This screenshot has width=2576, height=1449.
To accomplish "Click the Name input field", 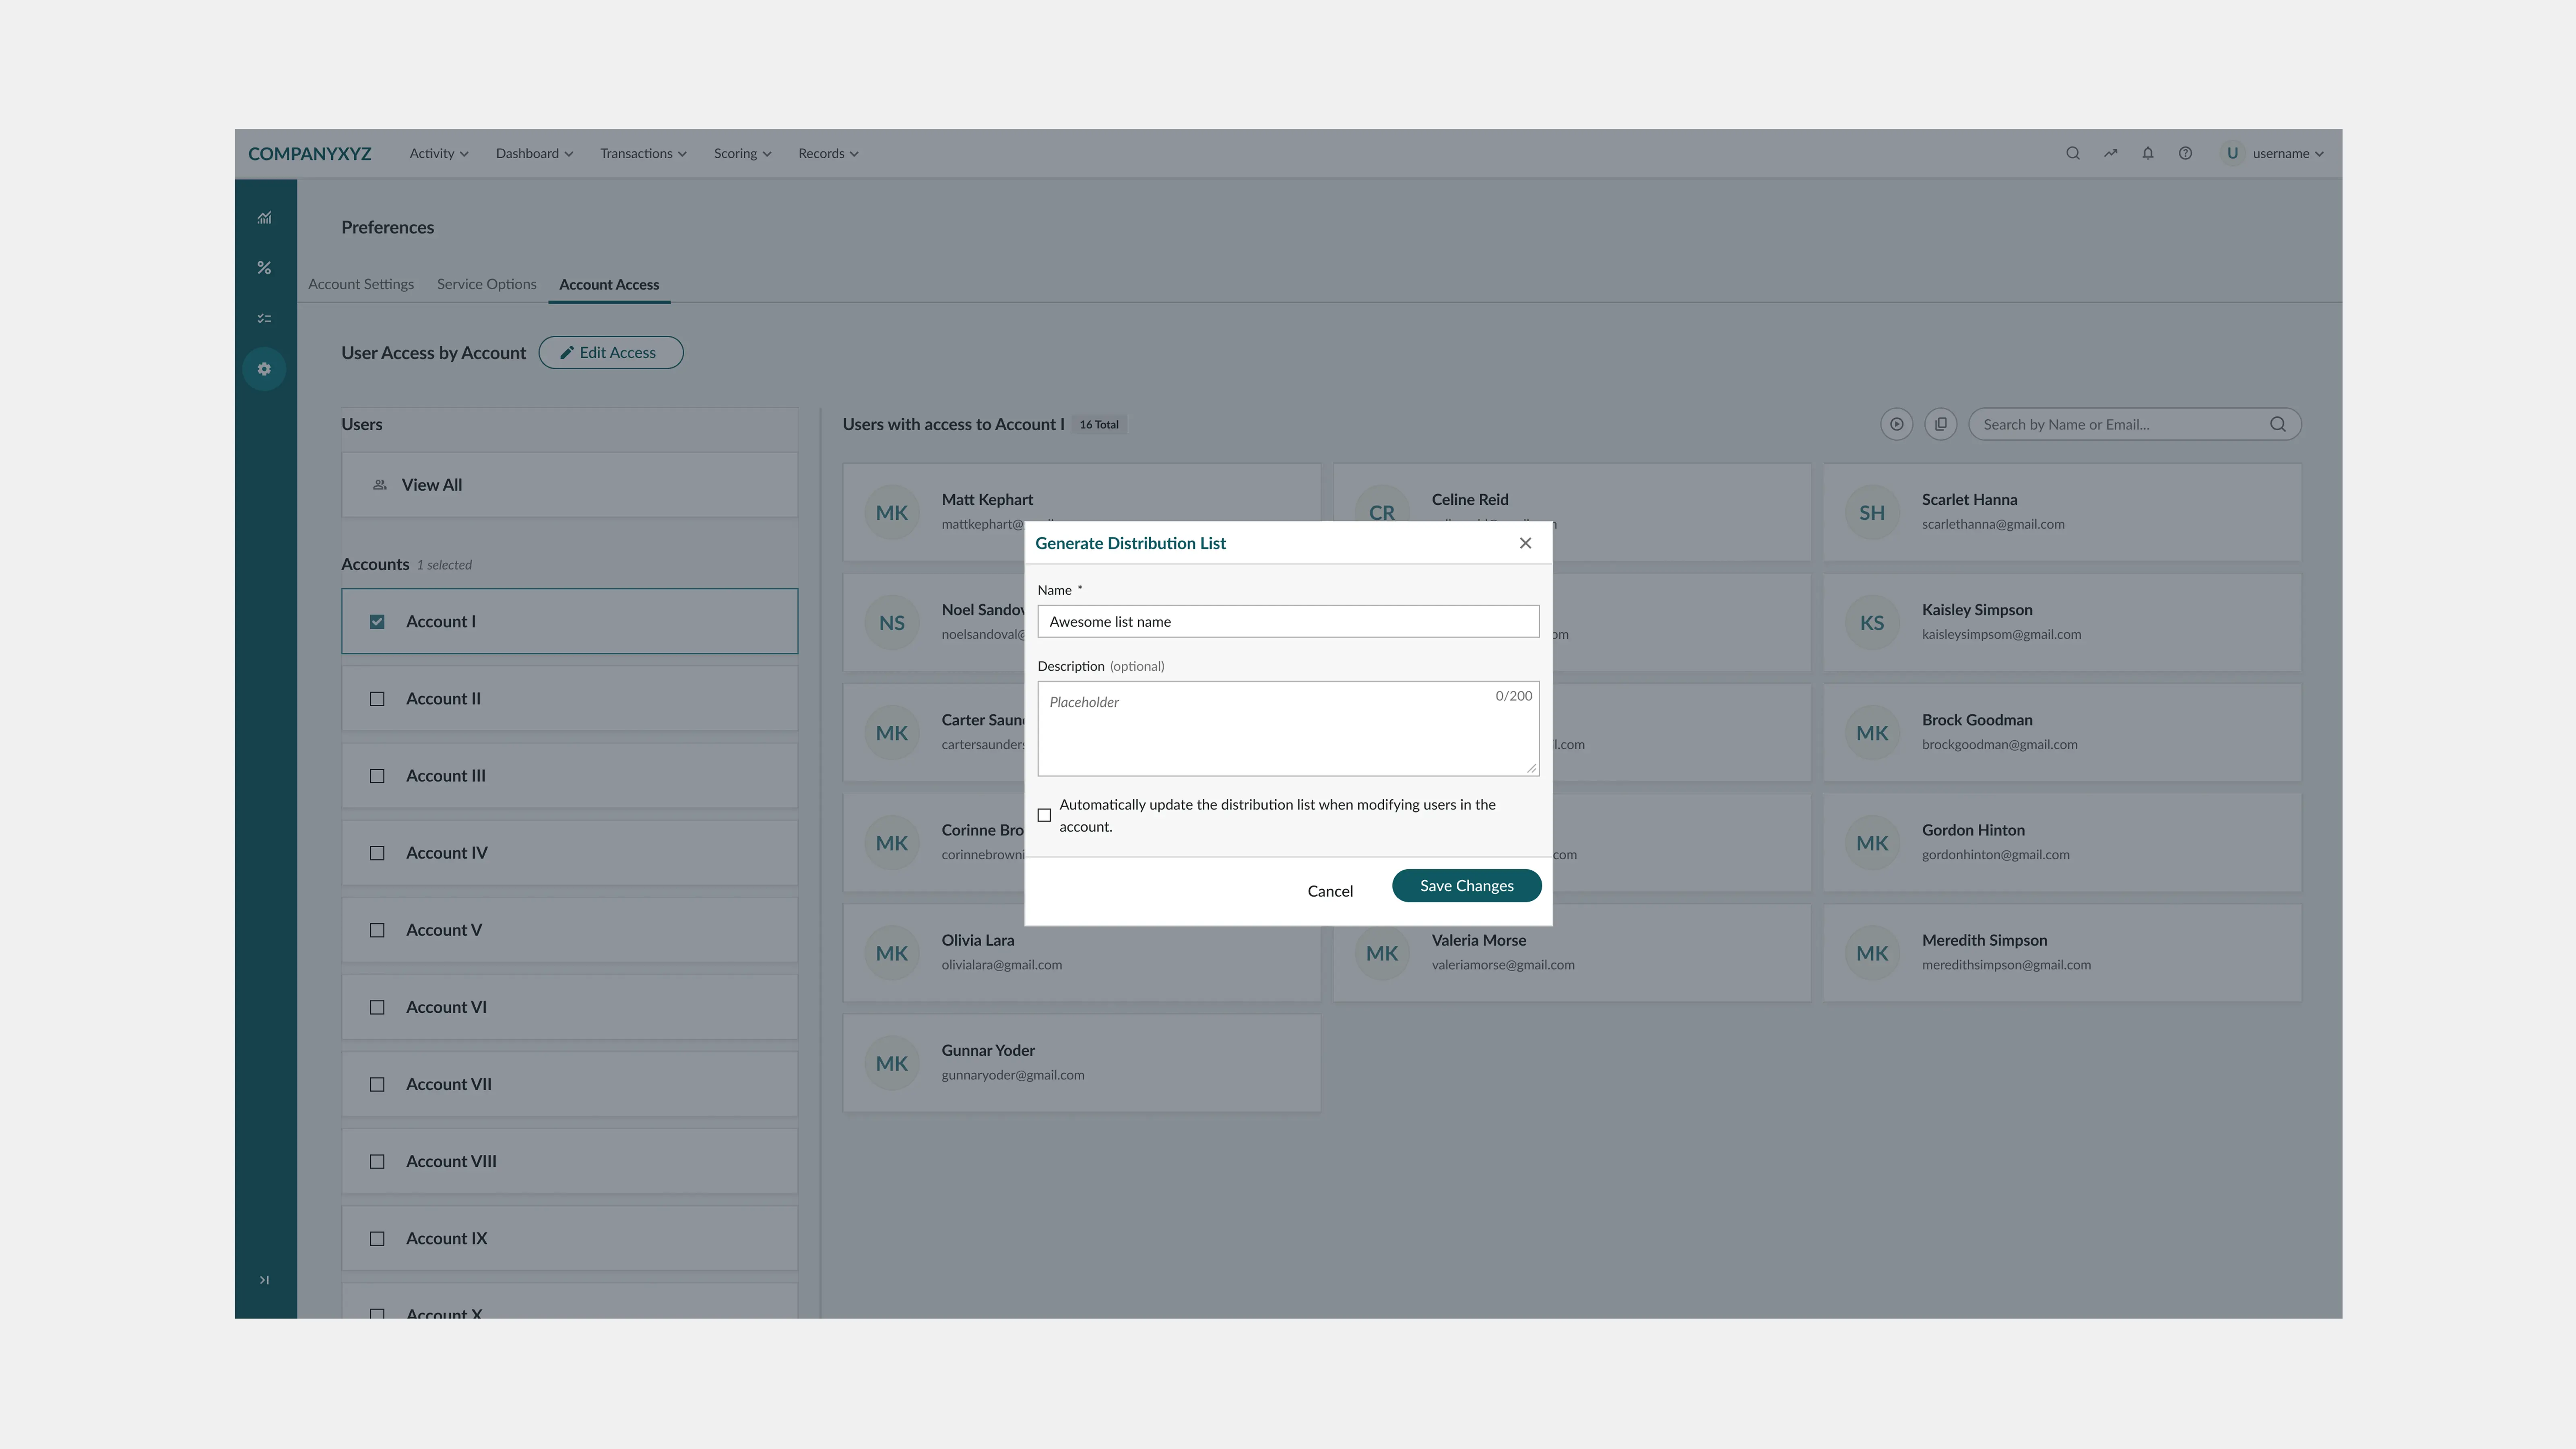I will pyautogui.click(x=1288, y=621).
